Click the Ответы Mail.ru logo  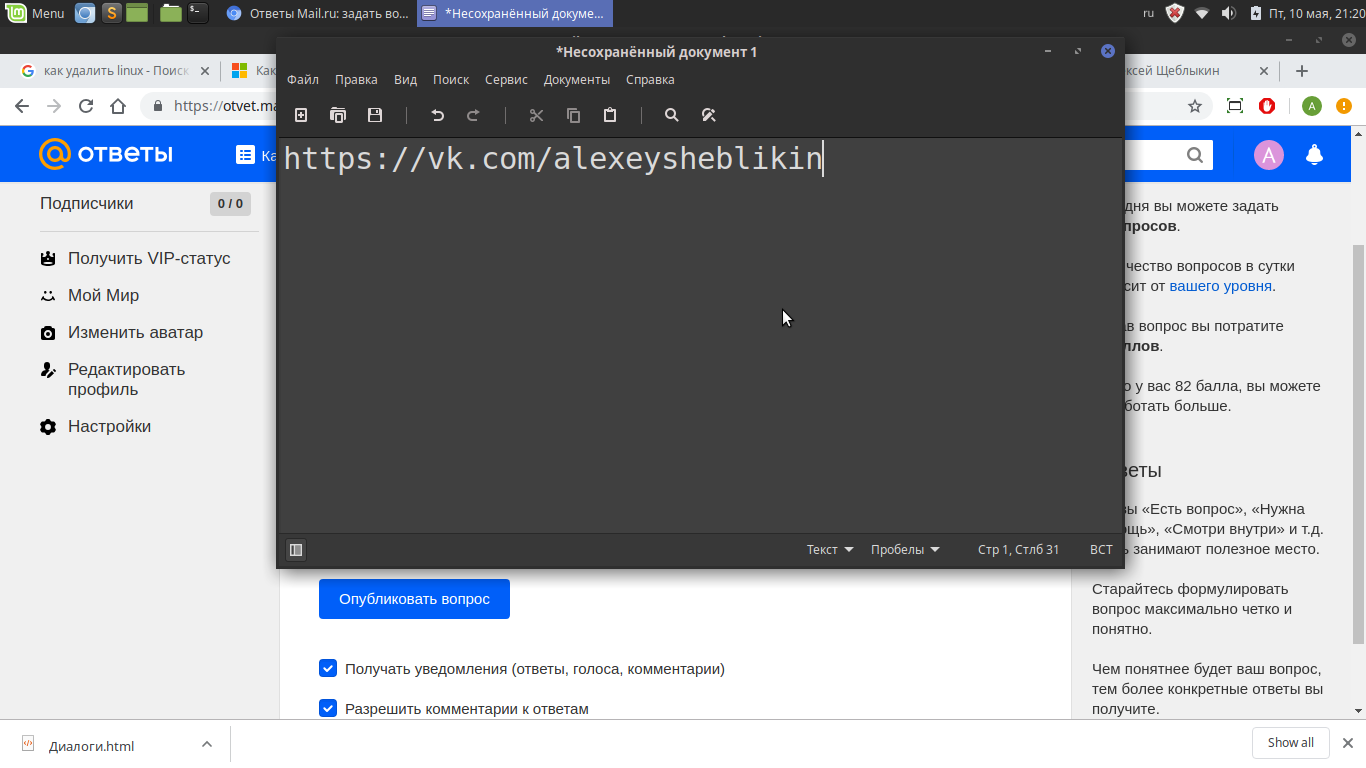point(106,154)
